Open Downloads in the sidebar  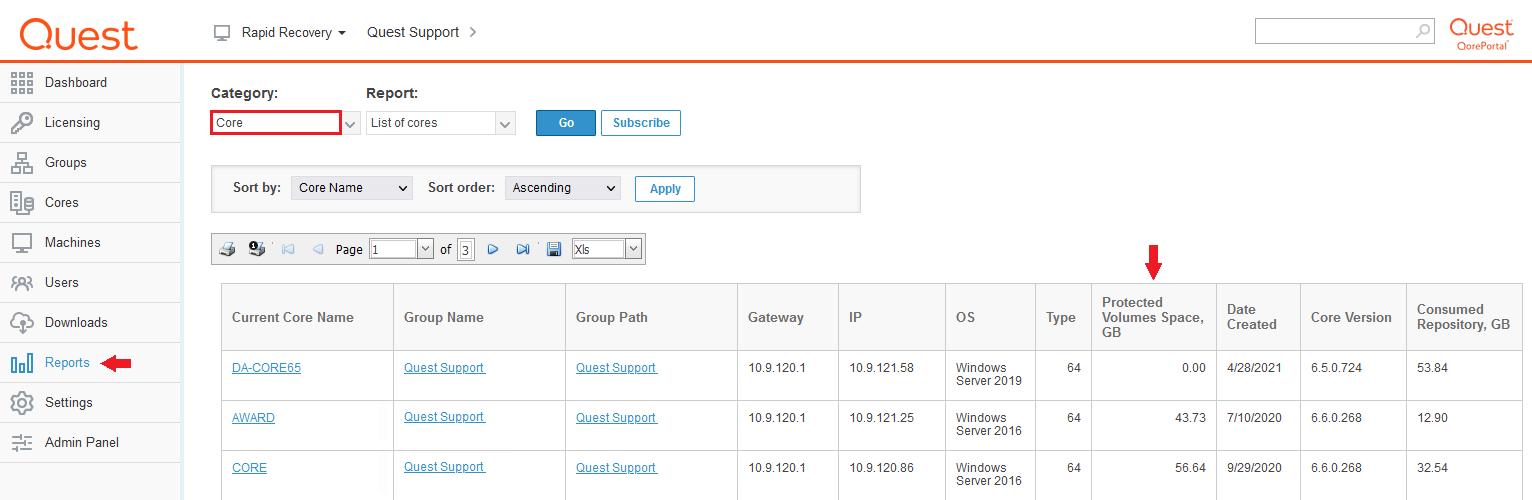[x=91, y=322]
